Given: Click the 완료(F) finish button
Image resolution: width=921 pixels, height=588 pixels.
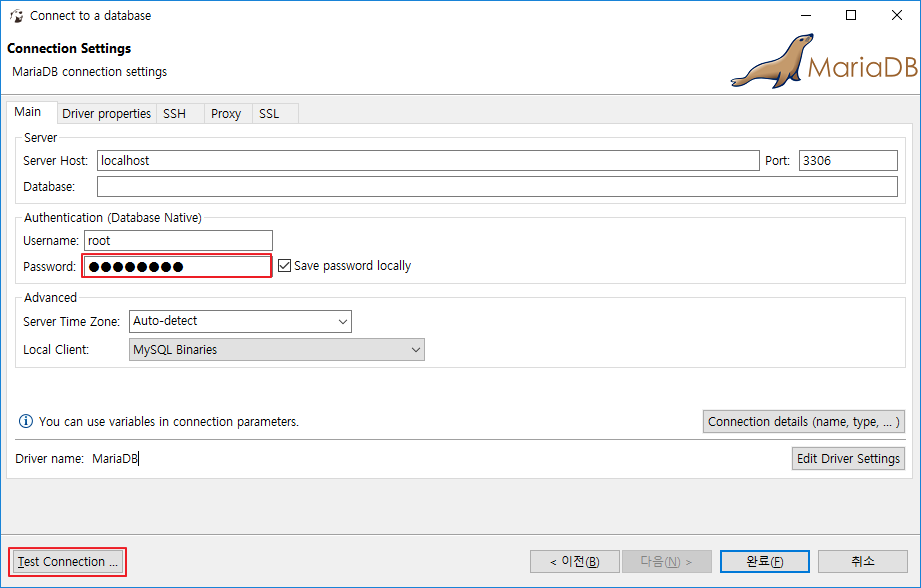Looking at the screenshot, I should coord(765,562).
